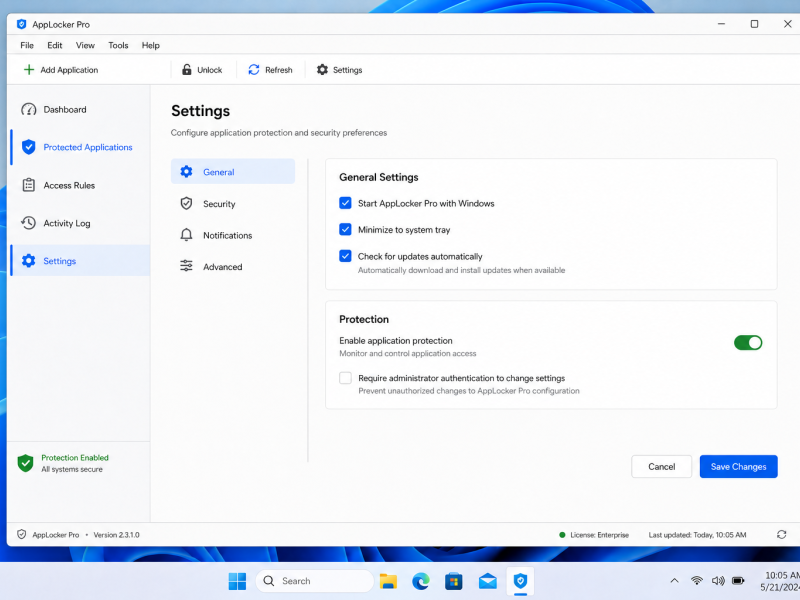Open Dashboard via its gauge icon
Image resolution: width=800 pixels, height=600 pixels.
pyautogui.click(x=29, y=109)
